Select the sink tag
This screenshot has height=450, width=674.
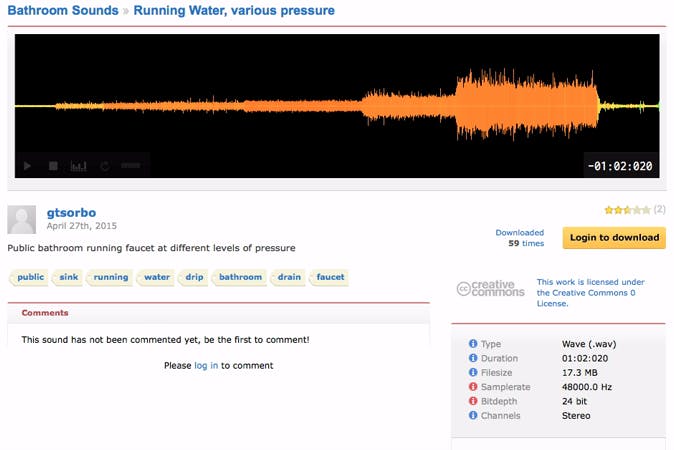pyautogui.click(x=68, y=277)
